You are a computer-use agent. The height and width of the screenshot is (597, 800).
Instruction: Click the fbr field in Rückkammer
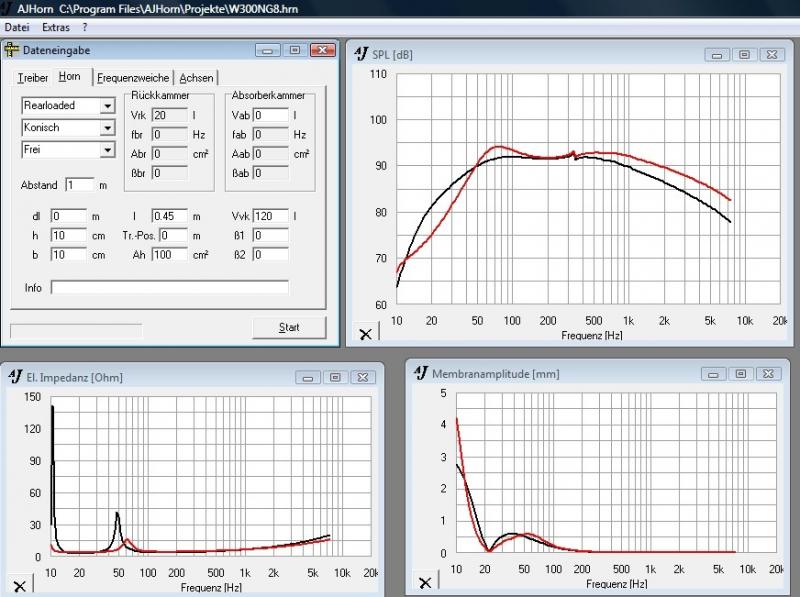169,135
